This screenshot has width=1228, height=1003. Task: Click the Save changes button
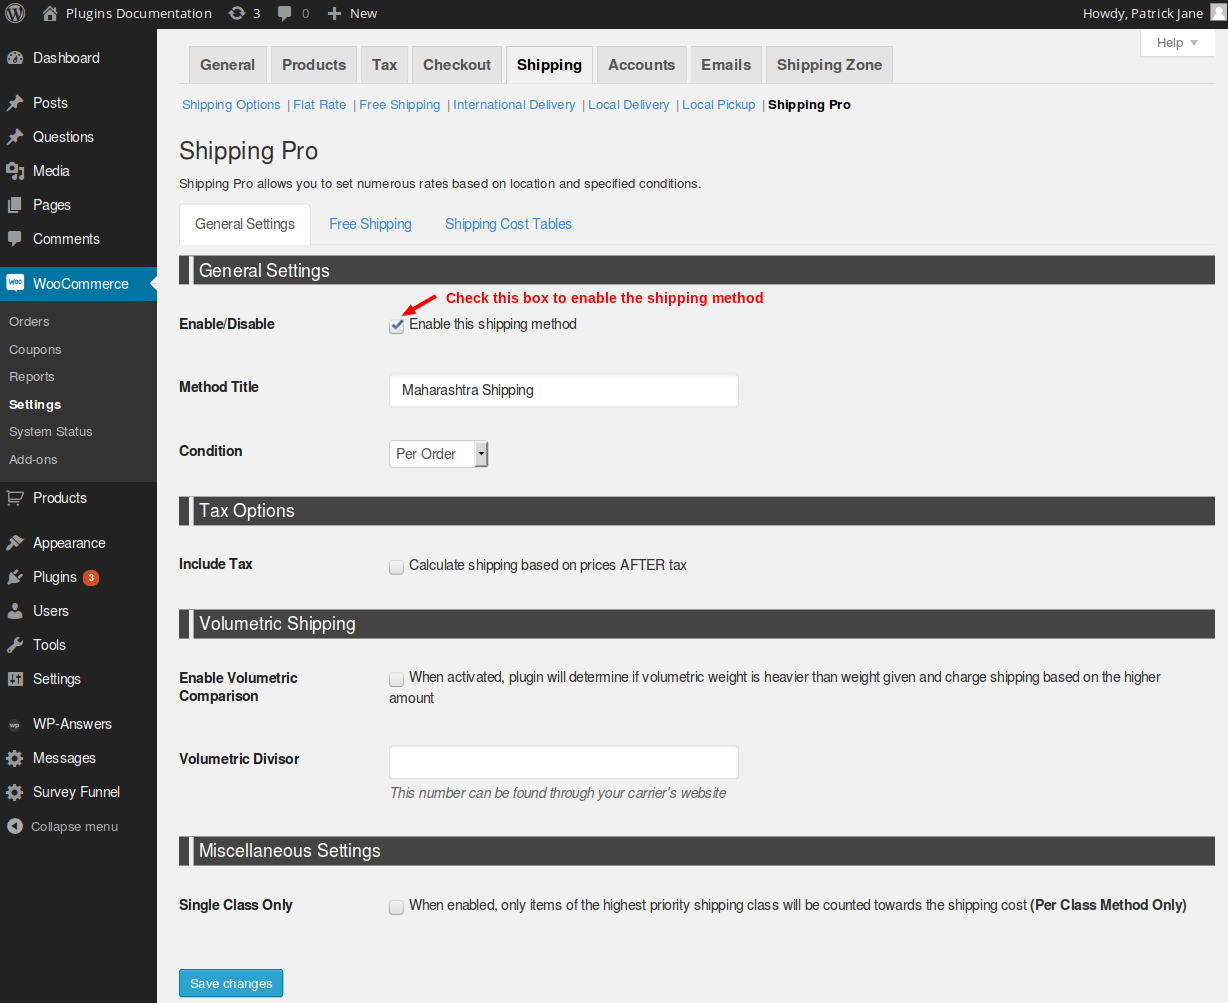click(231, 983)
